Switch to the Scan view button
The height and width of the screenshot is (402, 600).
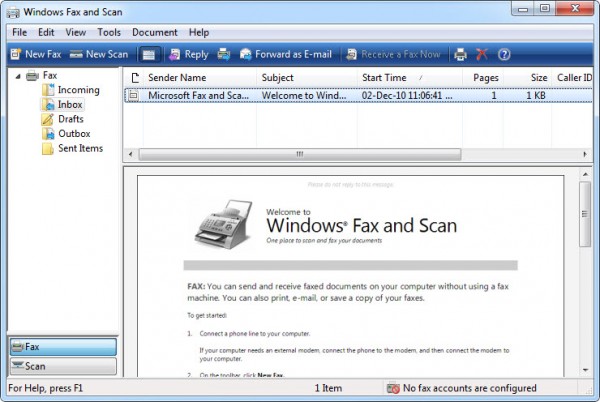tap(63, 366)
